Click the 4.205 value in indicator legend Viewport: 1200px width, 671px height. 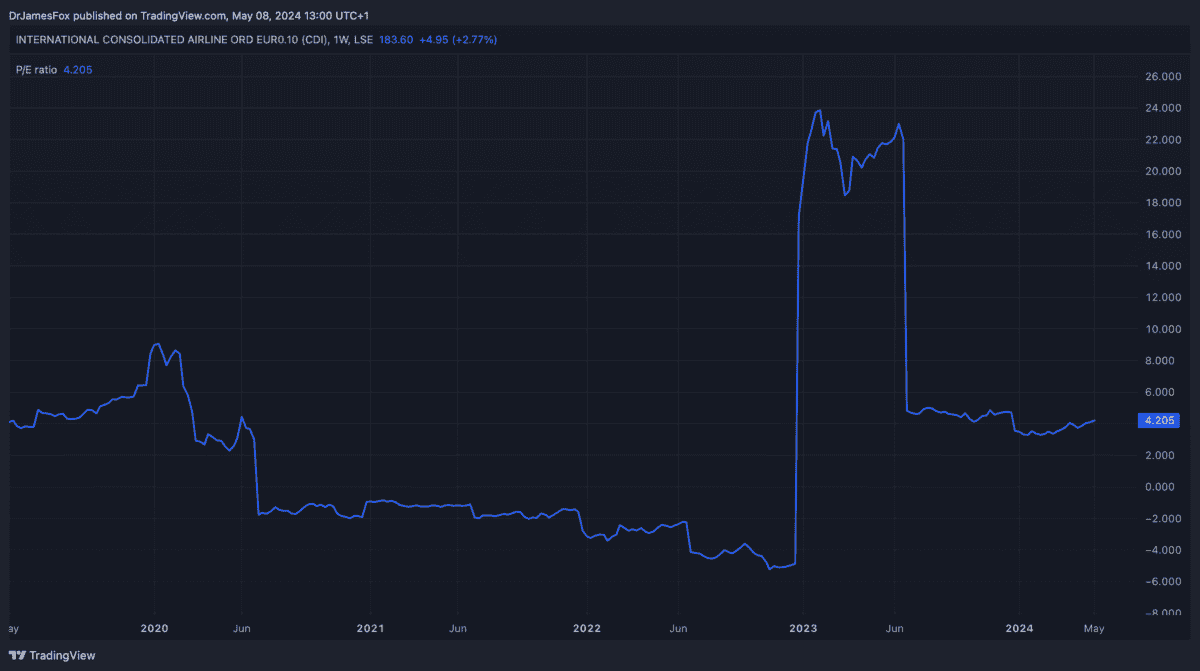pos(77,70)
